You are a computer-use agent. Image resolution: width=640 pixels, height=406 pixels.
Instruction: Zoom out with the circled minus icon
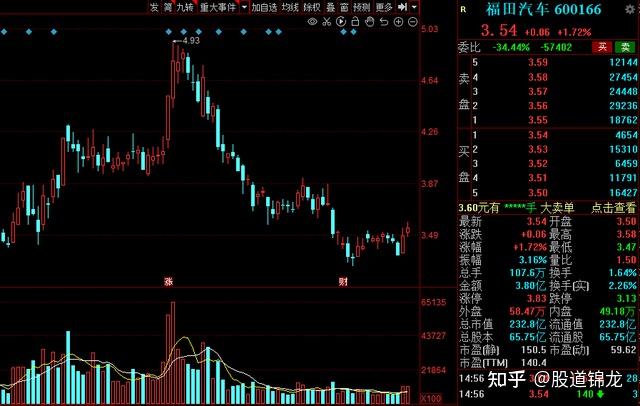[413, 22]
